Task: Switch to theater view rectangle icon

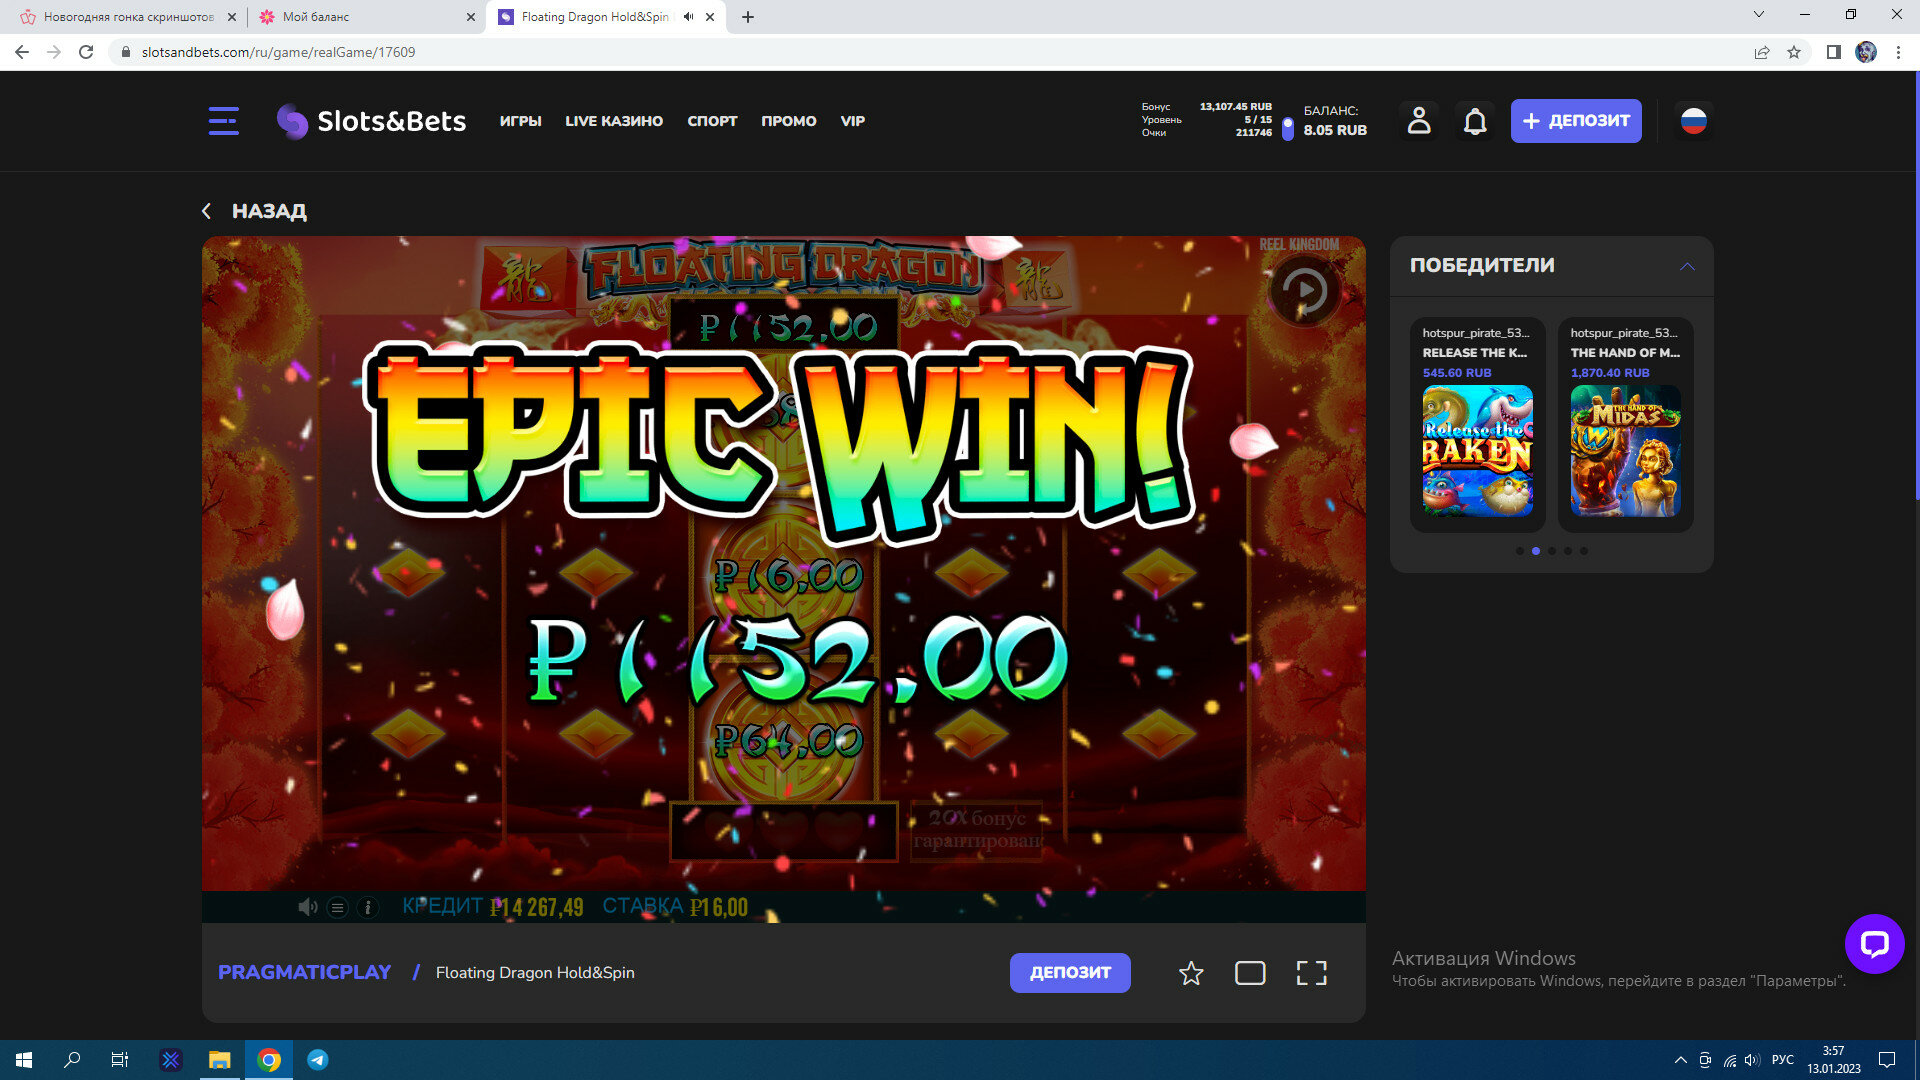Action: coord(1250,973)
